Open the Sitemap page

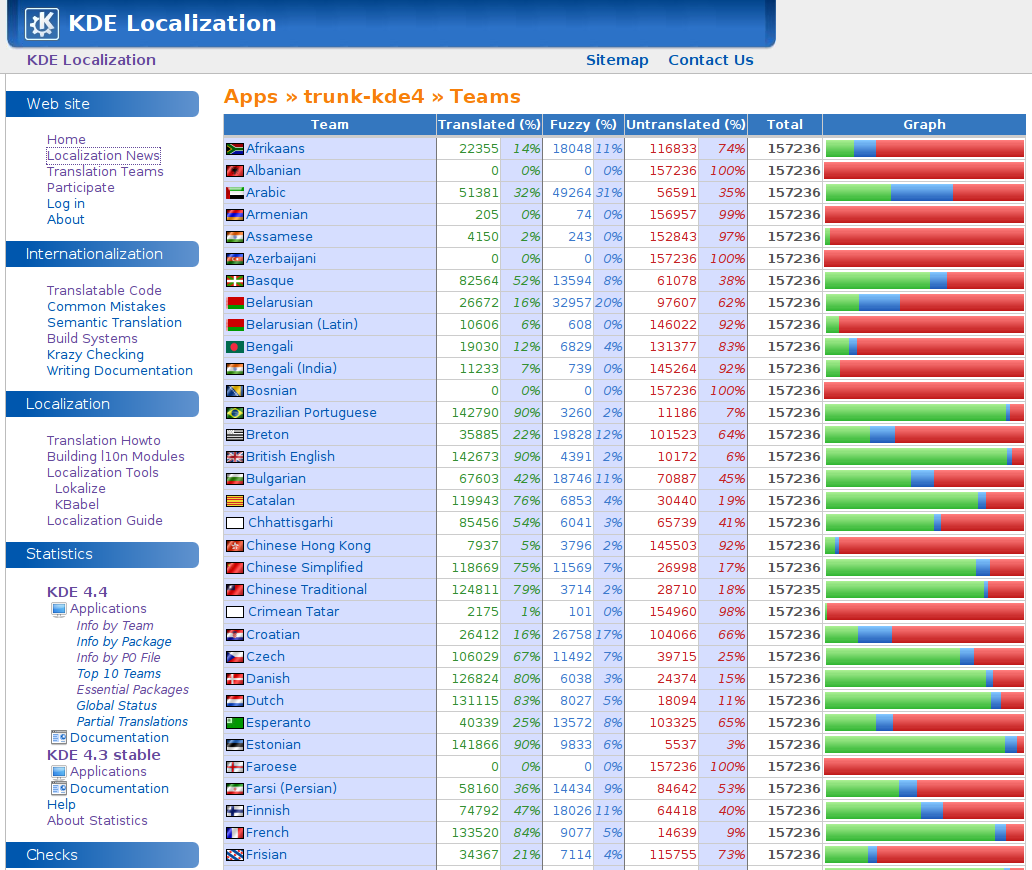(617, 60)
